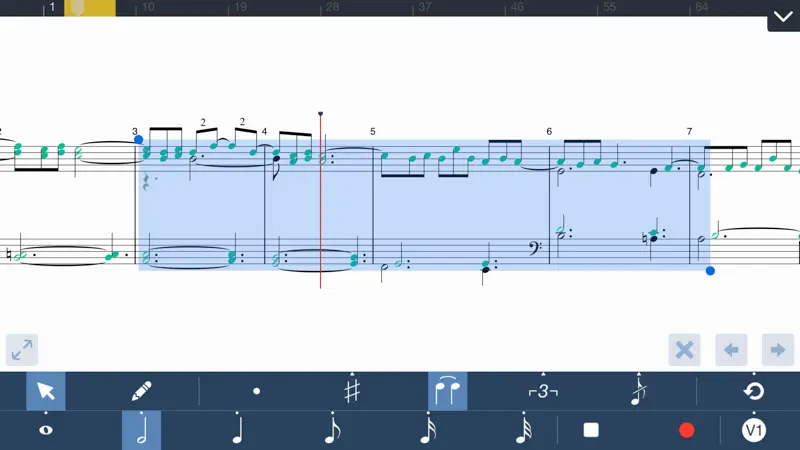Cancel the selection with the X button
The image size is (800, 450).
[x=684, y=350]
